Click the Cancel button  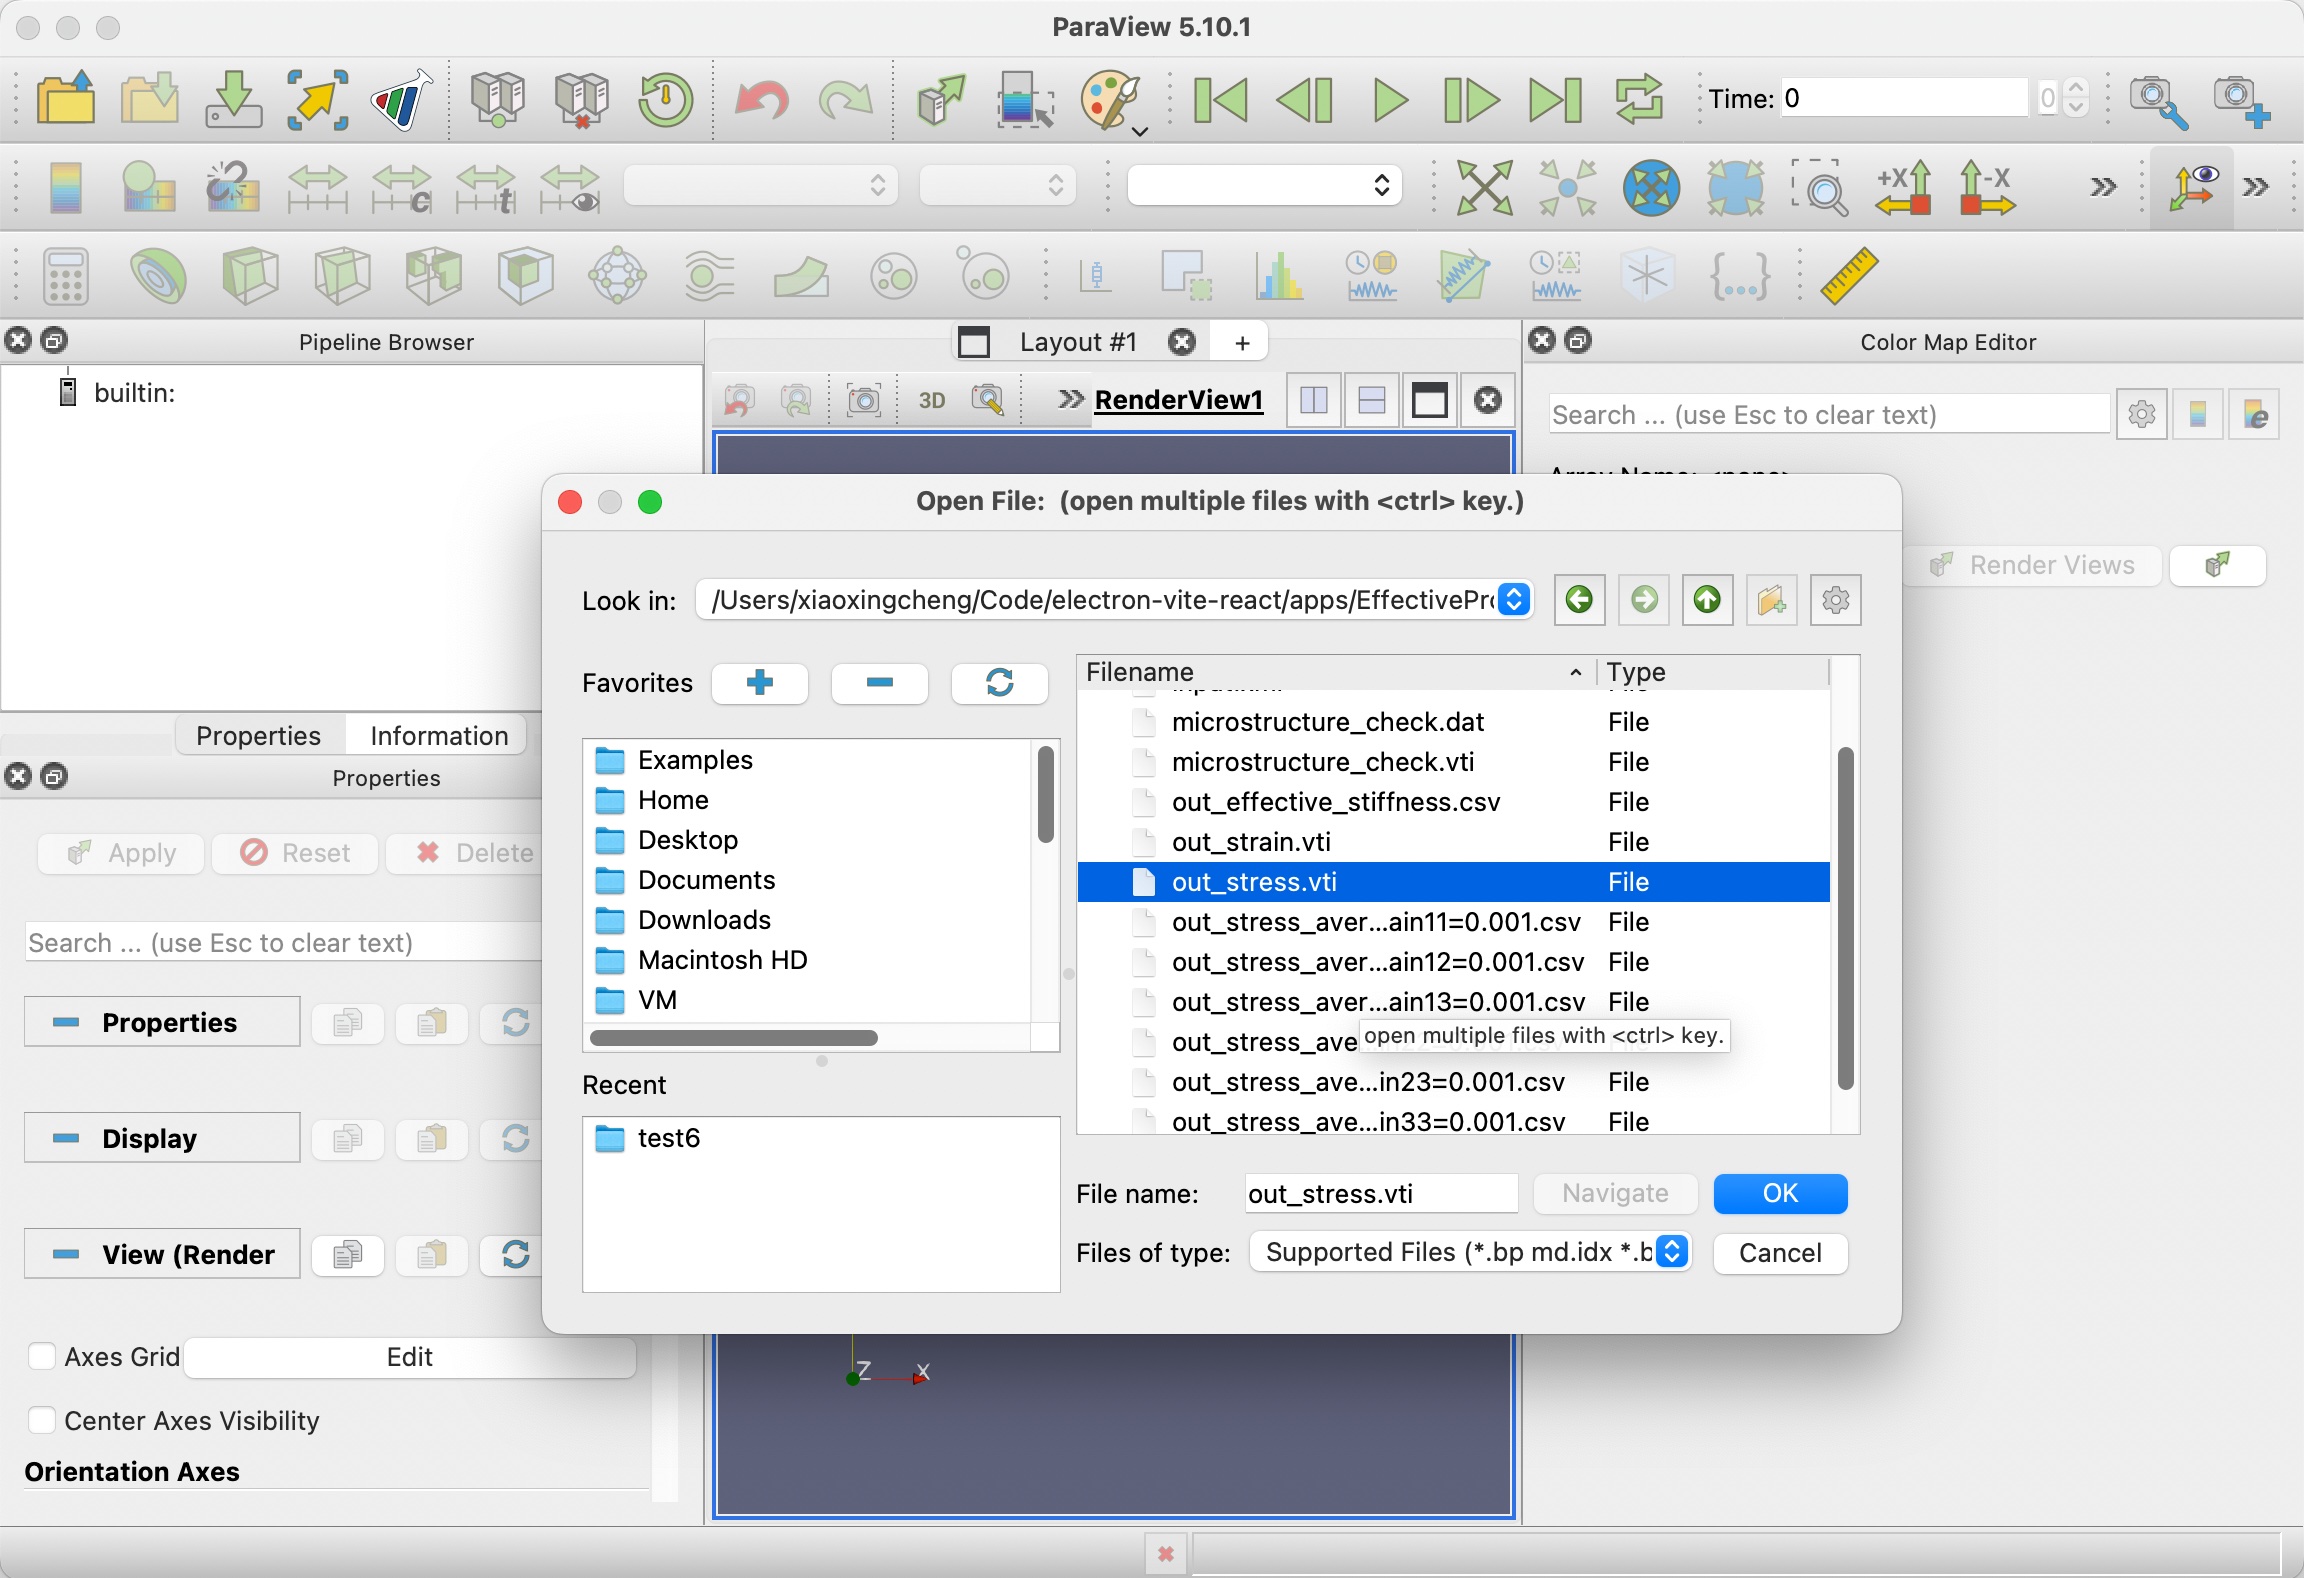click(1779, 1253)
